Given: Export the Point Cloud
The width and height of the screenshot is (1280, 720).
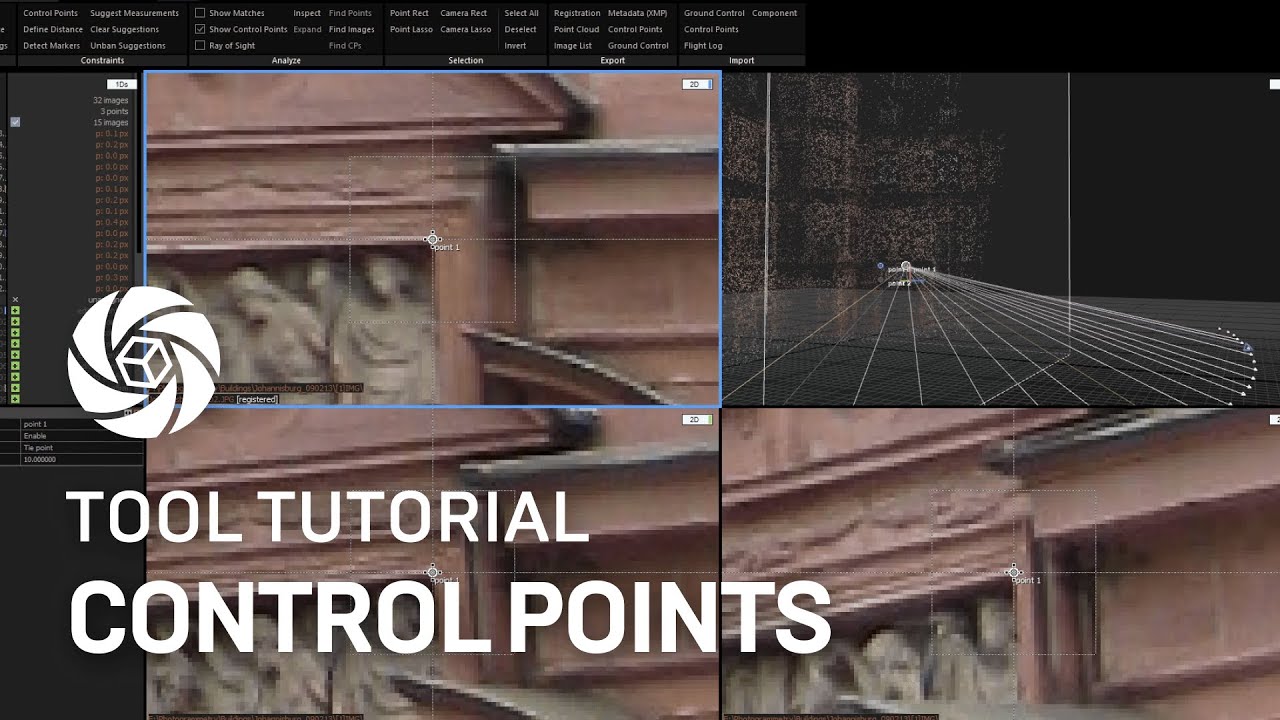Looking at the screenshot, I should (576, 29).
